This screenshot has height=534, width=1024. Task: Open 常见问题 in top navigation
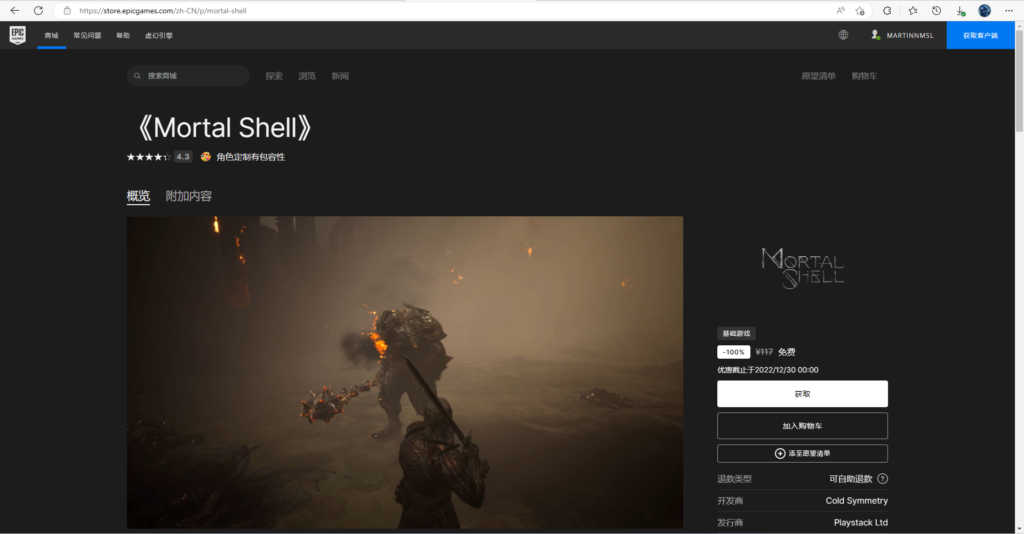[87, 35]
